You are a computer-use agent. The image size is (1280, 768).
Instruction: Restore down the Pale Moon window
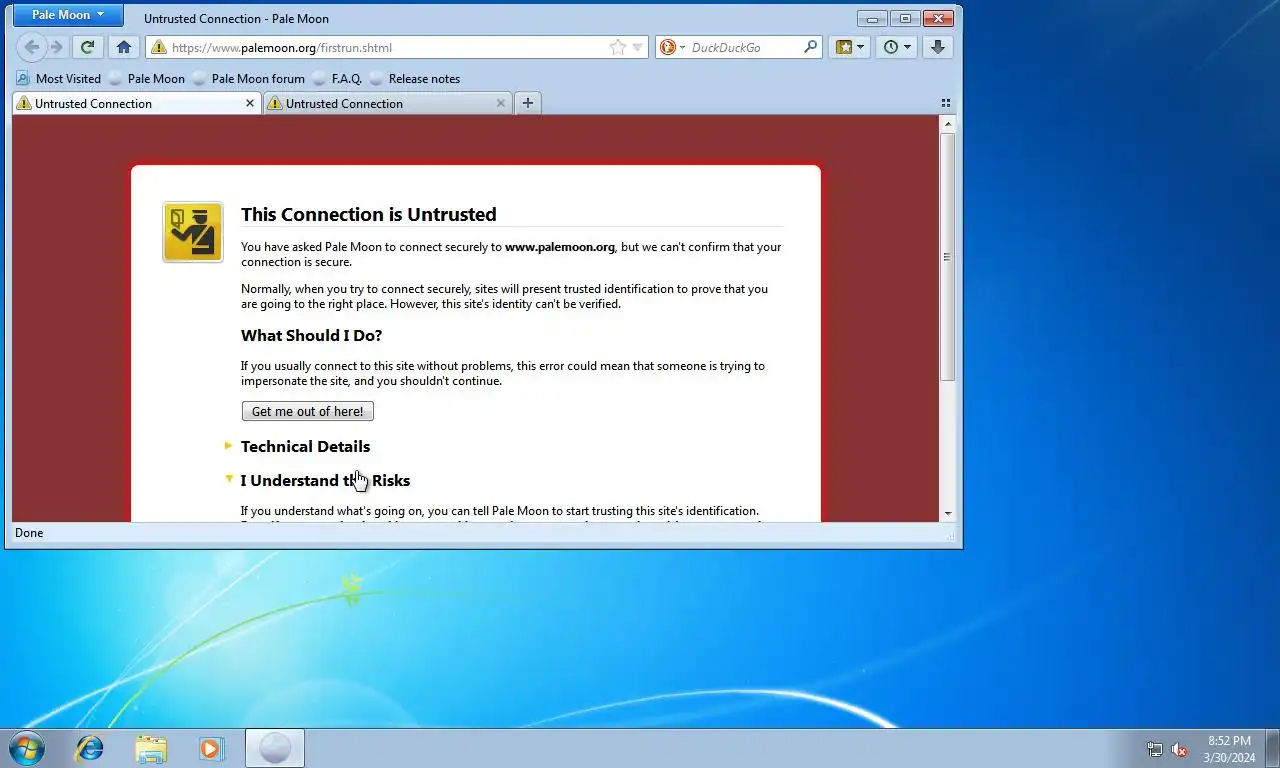[905, 18]
